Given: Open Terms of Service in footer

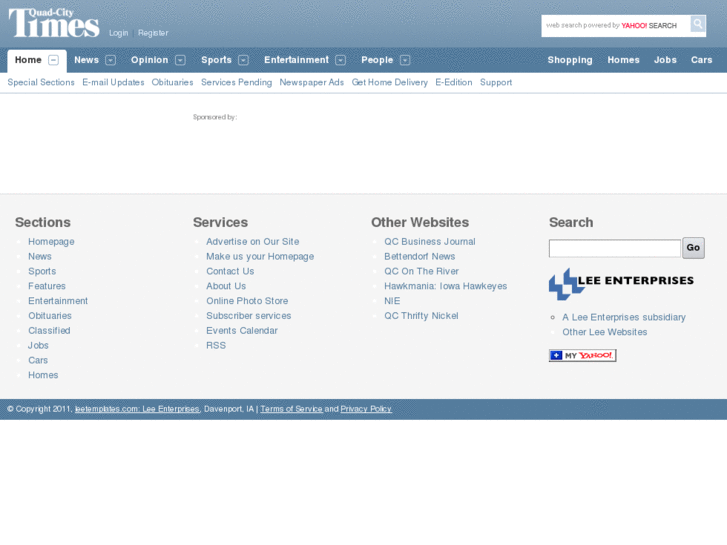Looking at the screenshot, I should point(291,409).
